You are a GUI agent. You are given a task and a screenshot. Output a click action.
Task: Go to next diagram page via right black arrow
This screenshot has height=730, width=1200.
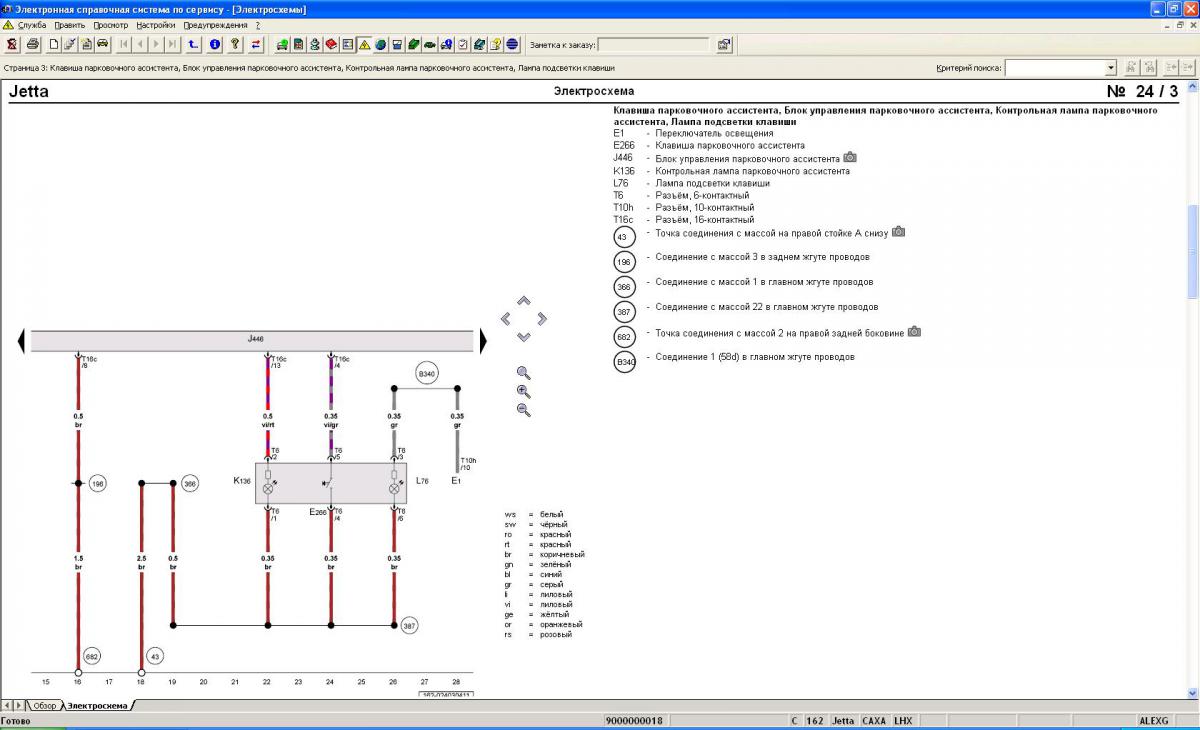482,342
